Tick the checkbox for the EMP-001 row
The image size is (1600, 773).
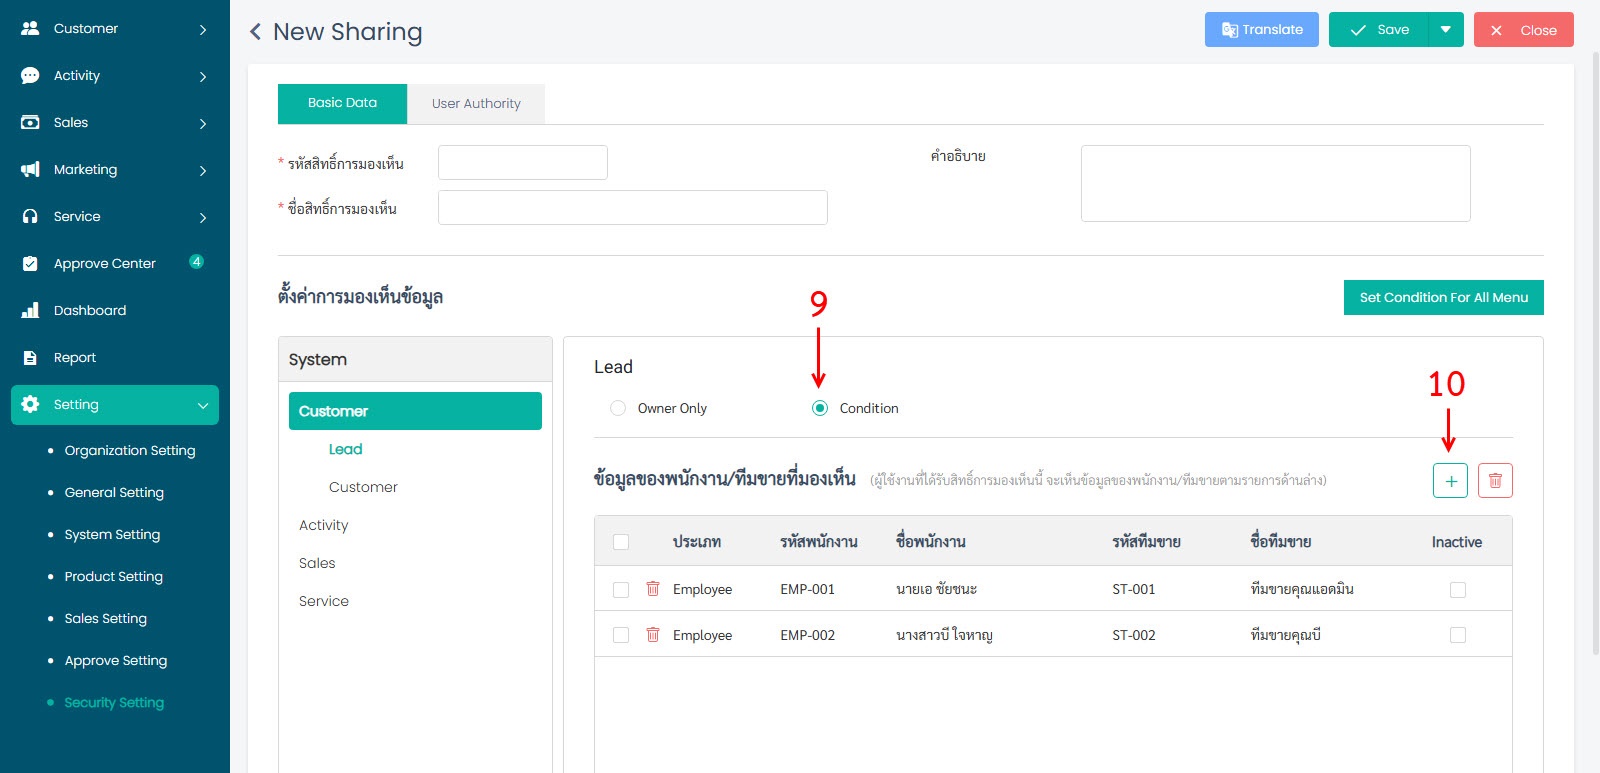point(621,590)
